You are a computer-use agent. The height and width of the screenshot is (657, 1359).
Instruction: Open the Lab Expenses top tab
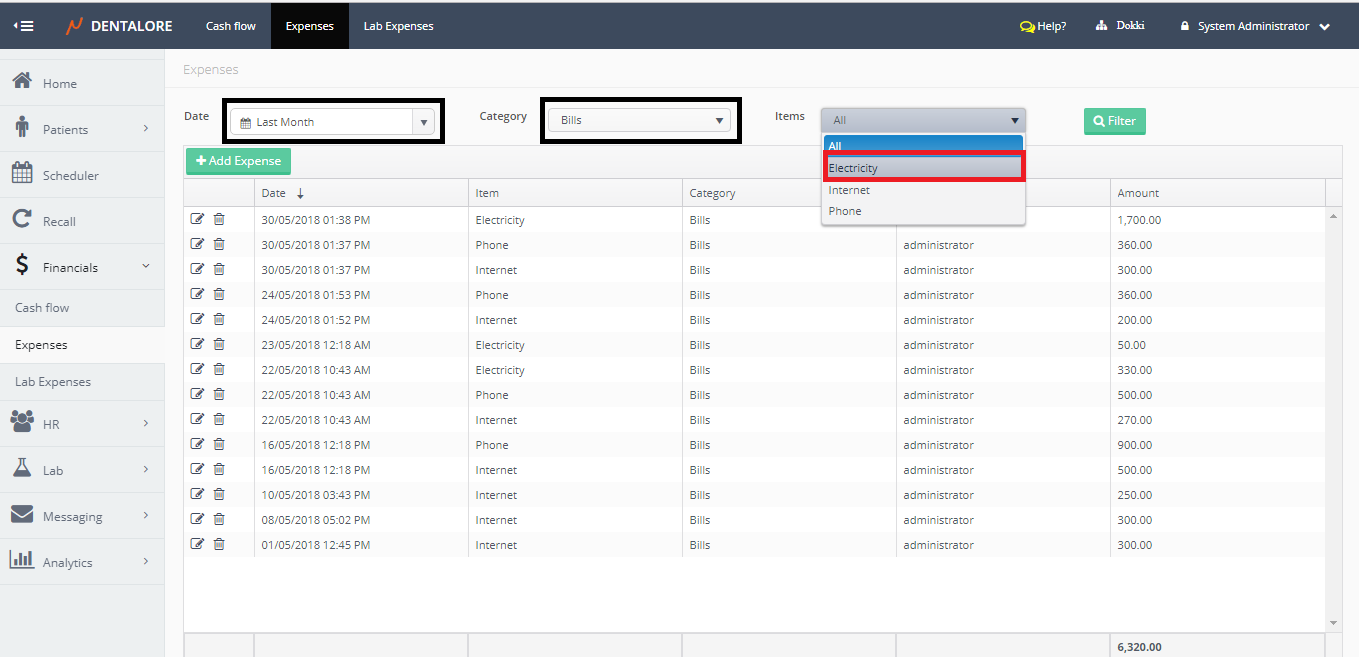coord(398,26)
